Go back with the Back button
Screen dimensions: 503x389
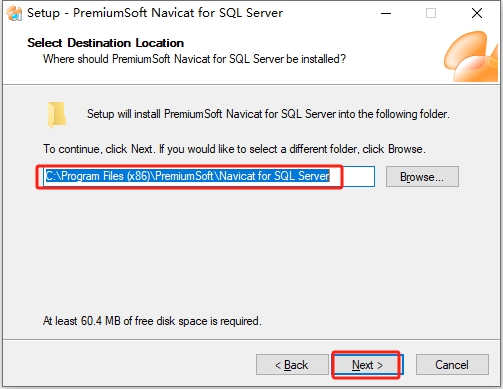point(292,365)
